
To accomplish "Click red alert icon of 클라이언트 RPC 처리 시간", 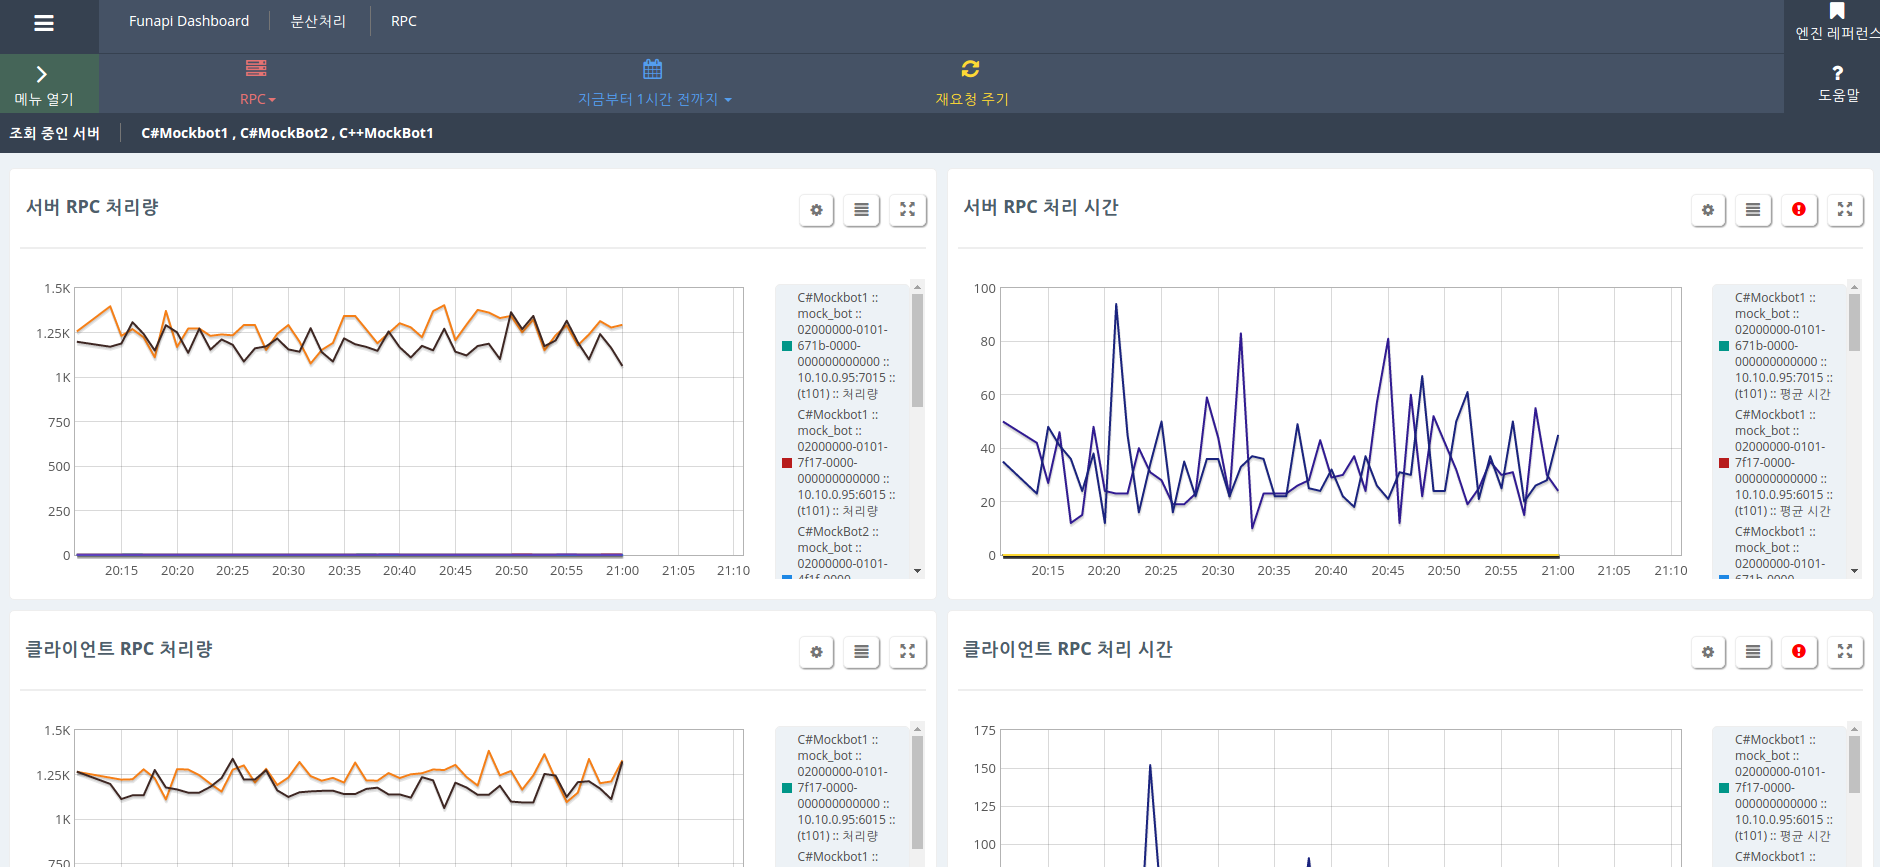I will point(1799,652).
